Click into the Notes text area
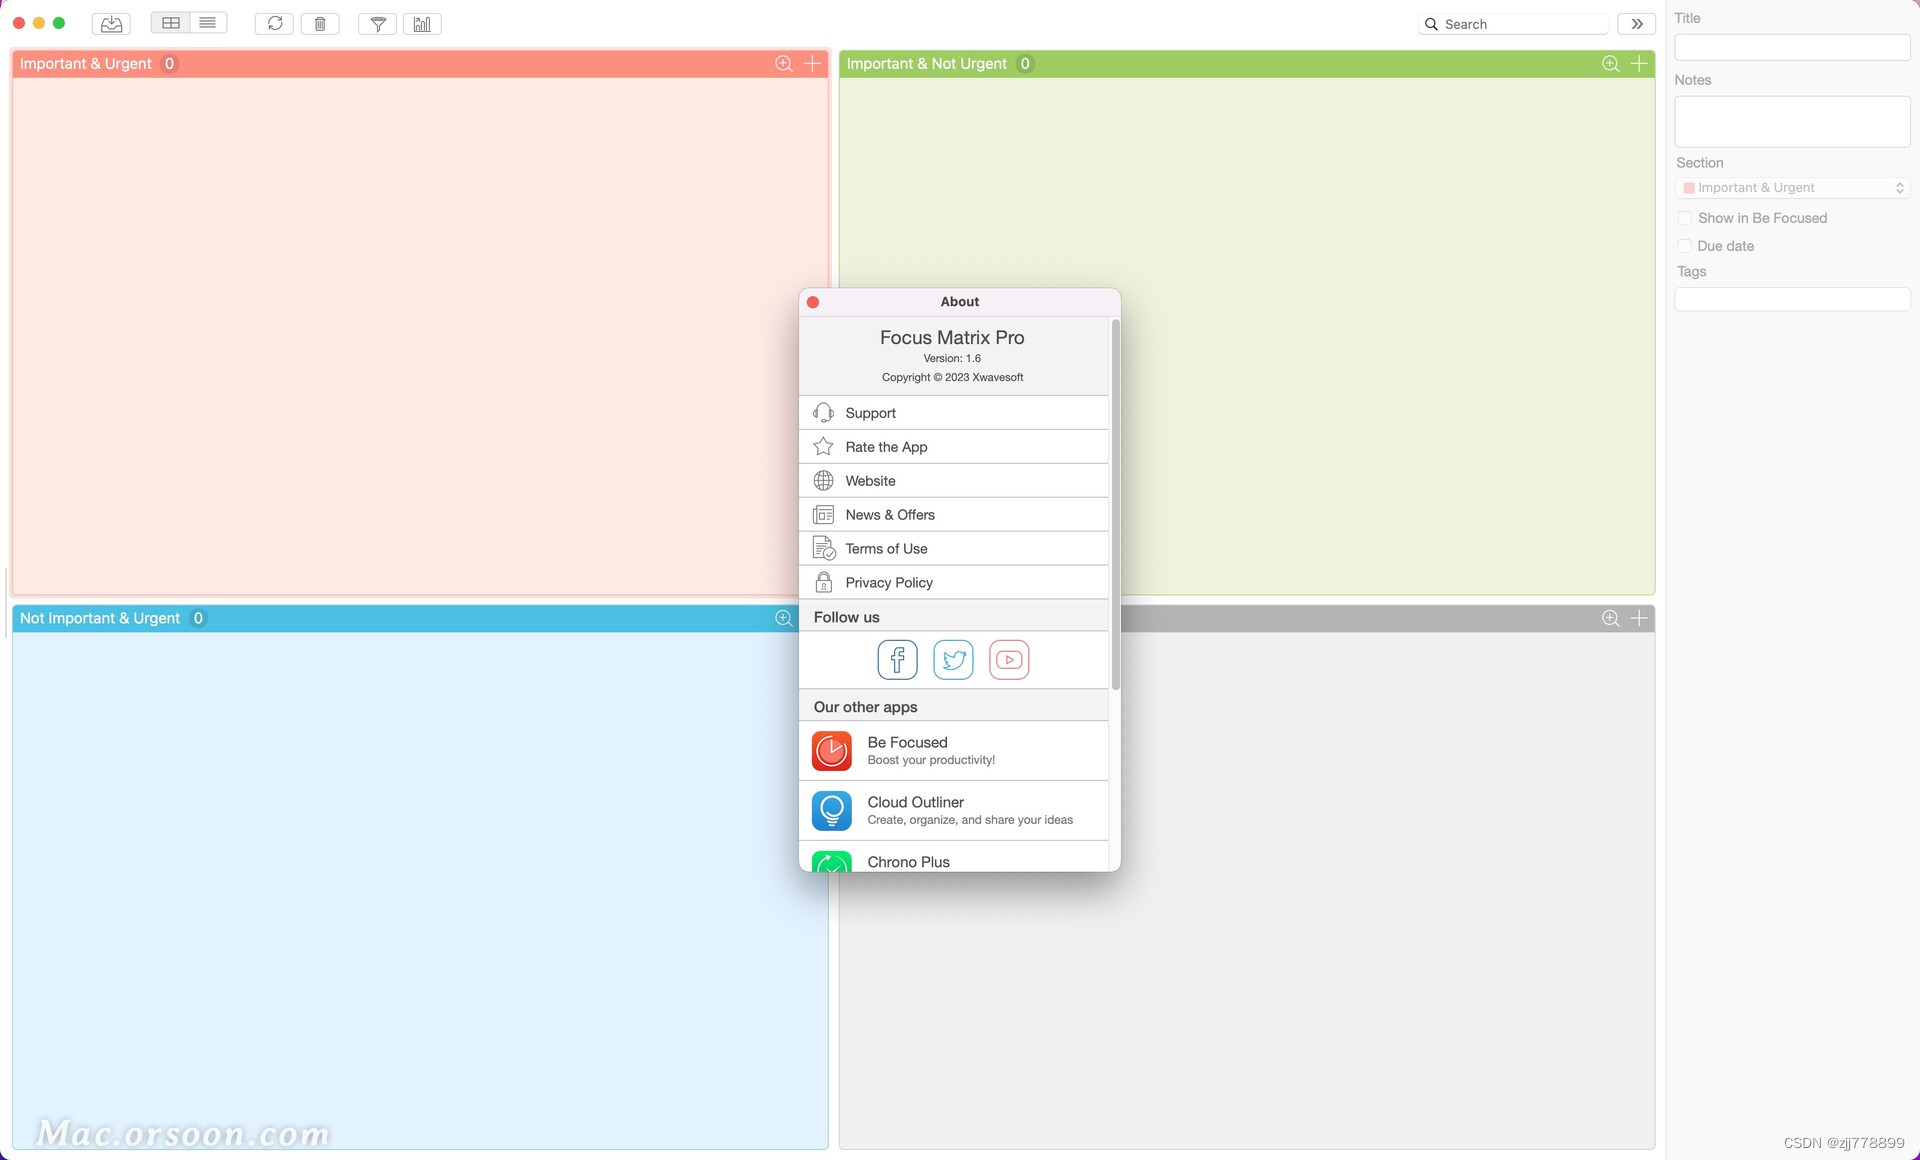This screenshot has height=1160, width=1920. coord(1793,122)
